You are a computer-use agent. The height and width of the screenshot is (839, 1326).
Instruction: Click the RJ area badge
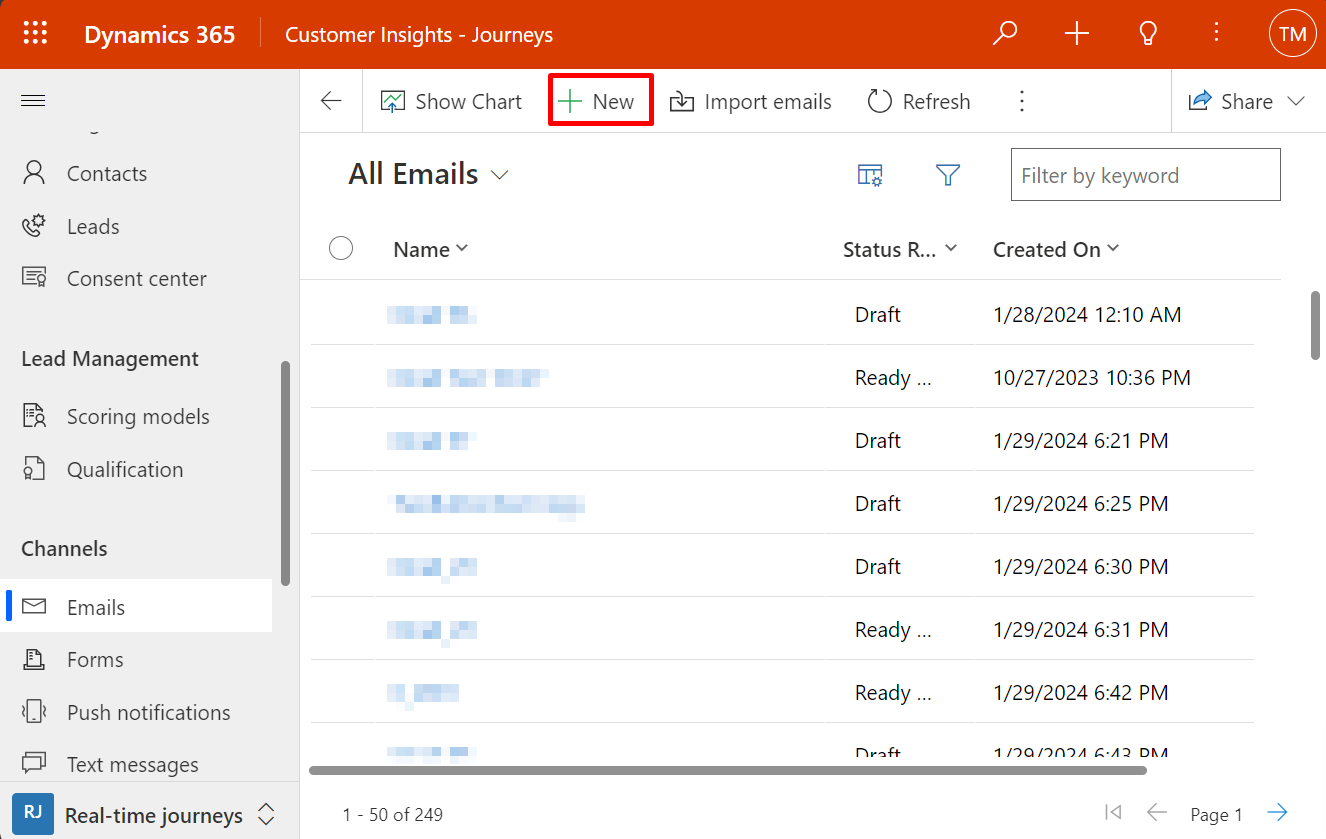click(x=33, y=814)
